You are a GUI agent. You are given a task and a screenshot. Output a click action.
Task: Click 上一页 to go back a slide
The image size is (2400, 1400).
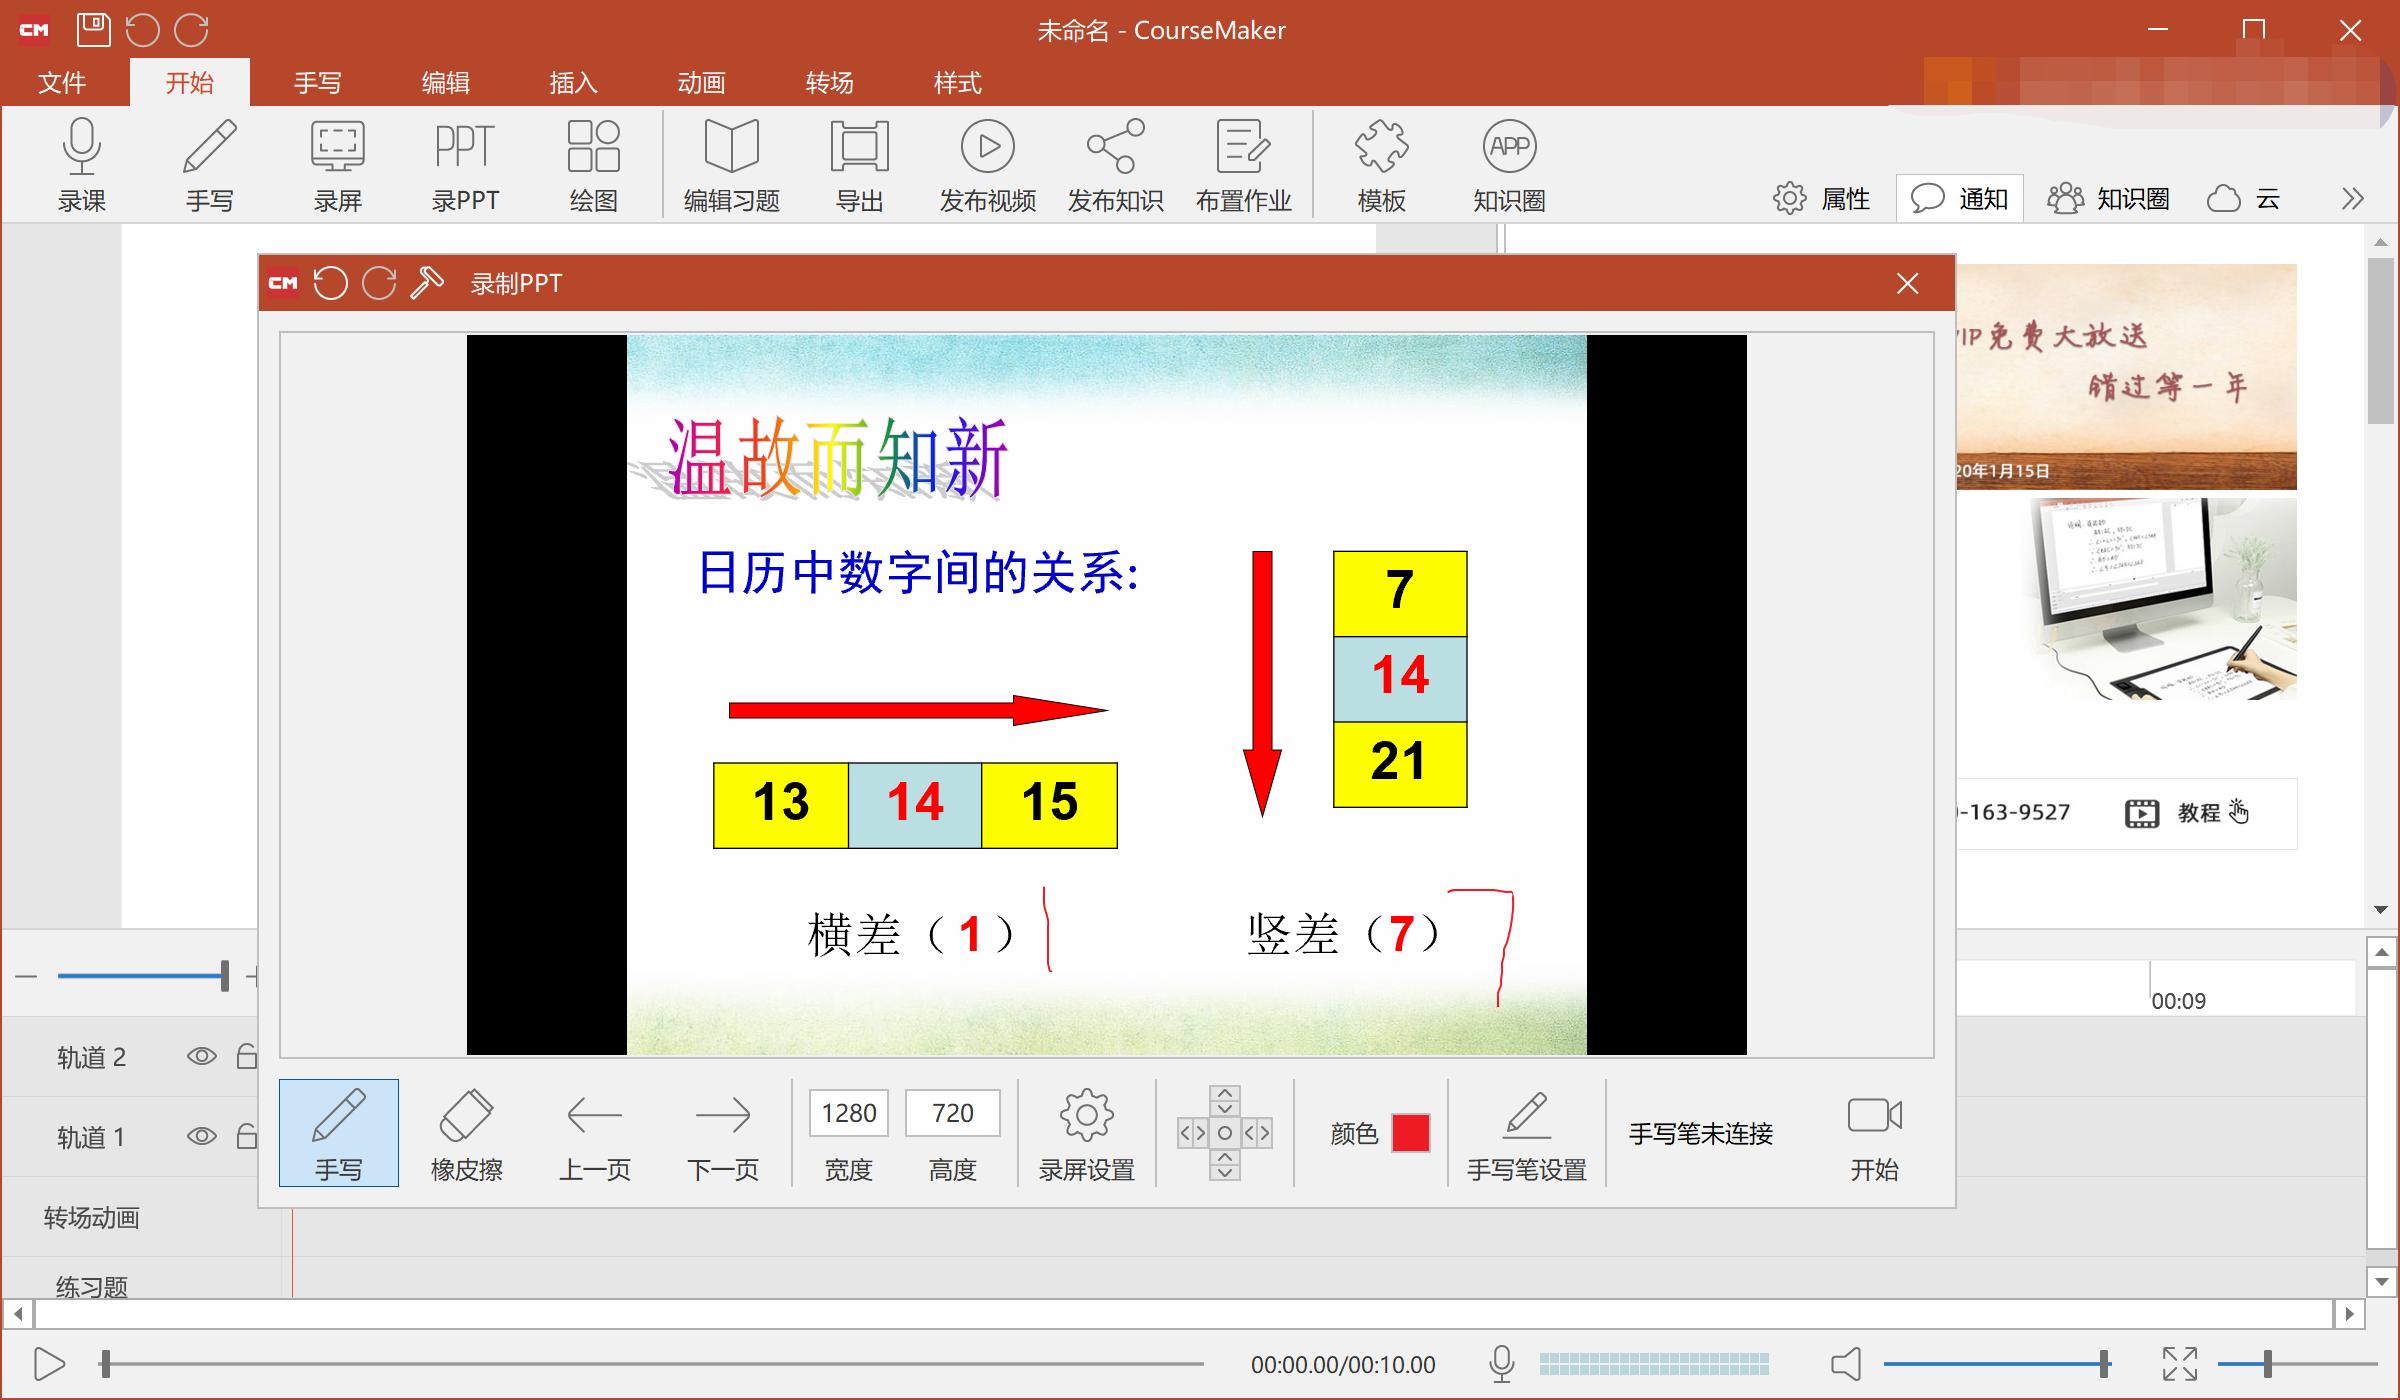[x=593, y=1133]
